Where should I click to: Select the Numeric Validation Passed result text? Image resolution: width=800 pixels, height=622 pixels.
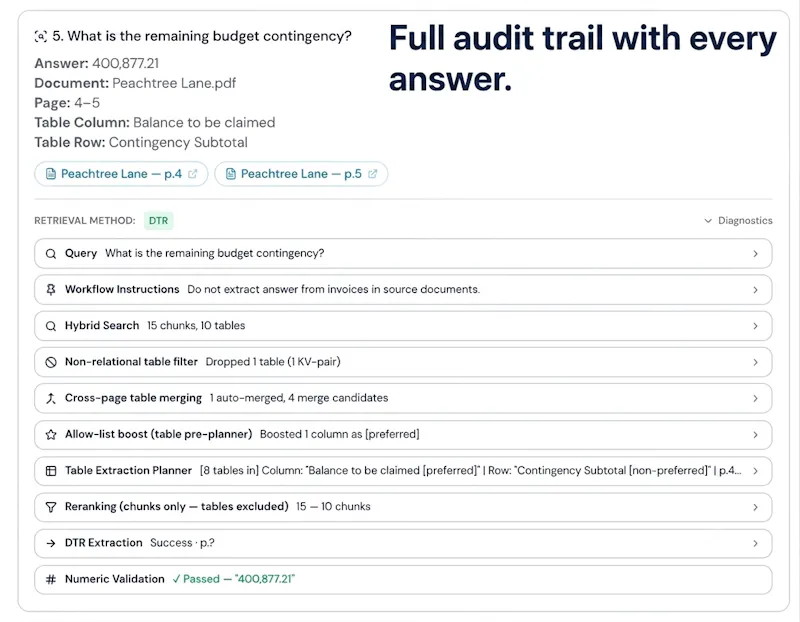234,579
